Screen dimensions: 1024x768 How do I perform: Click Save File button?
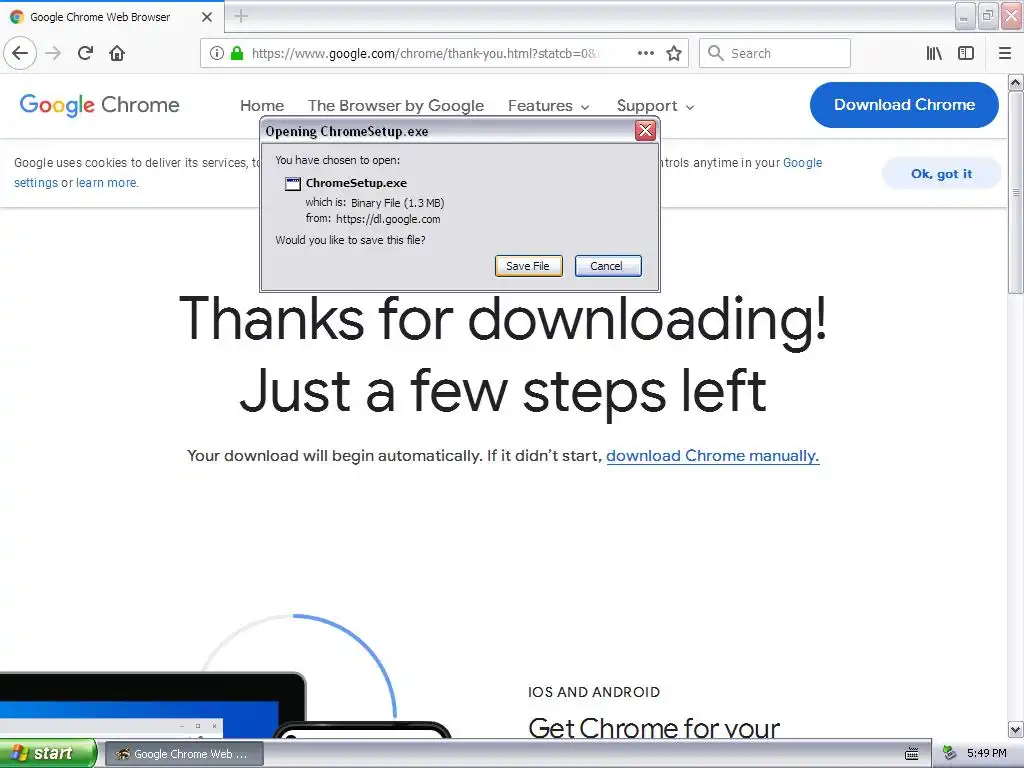coord(528,266)
